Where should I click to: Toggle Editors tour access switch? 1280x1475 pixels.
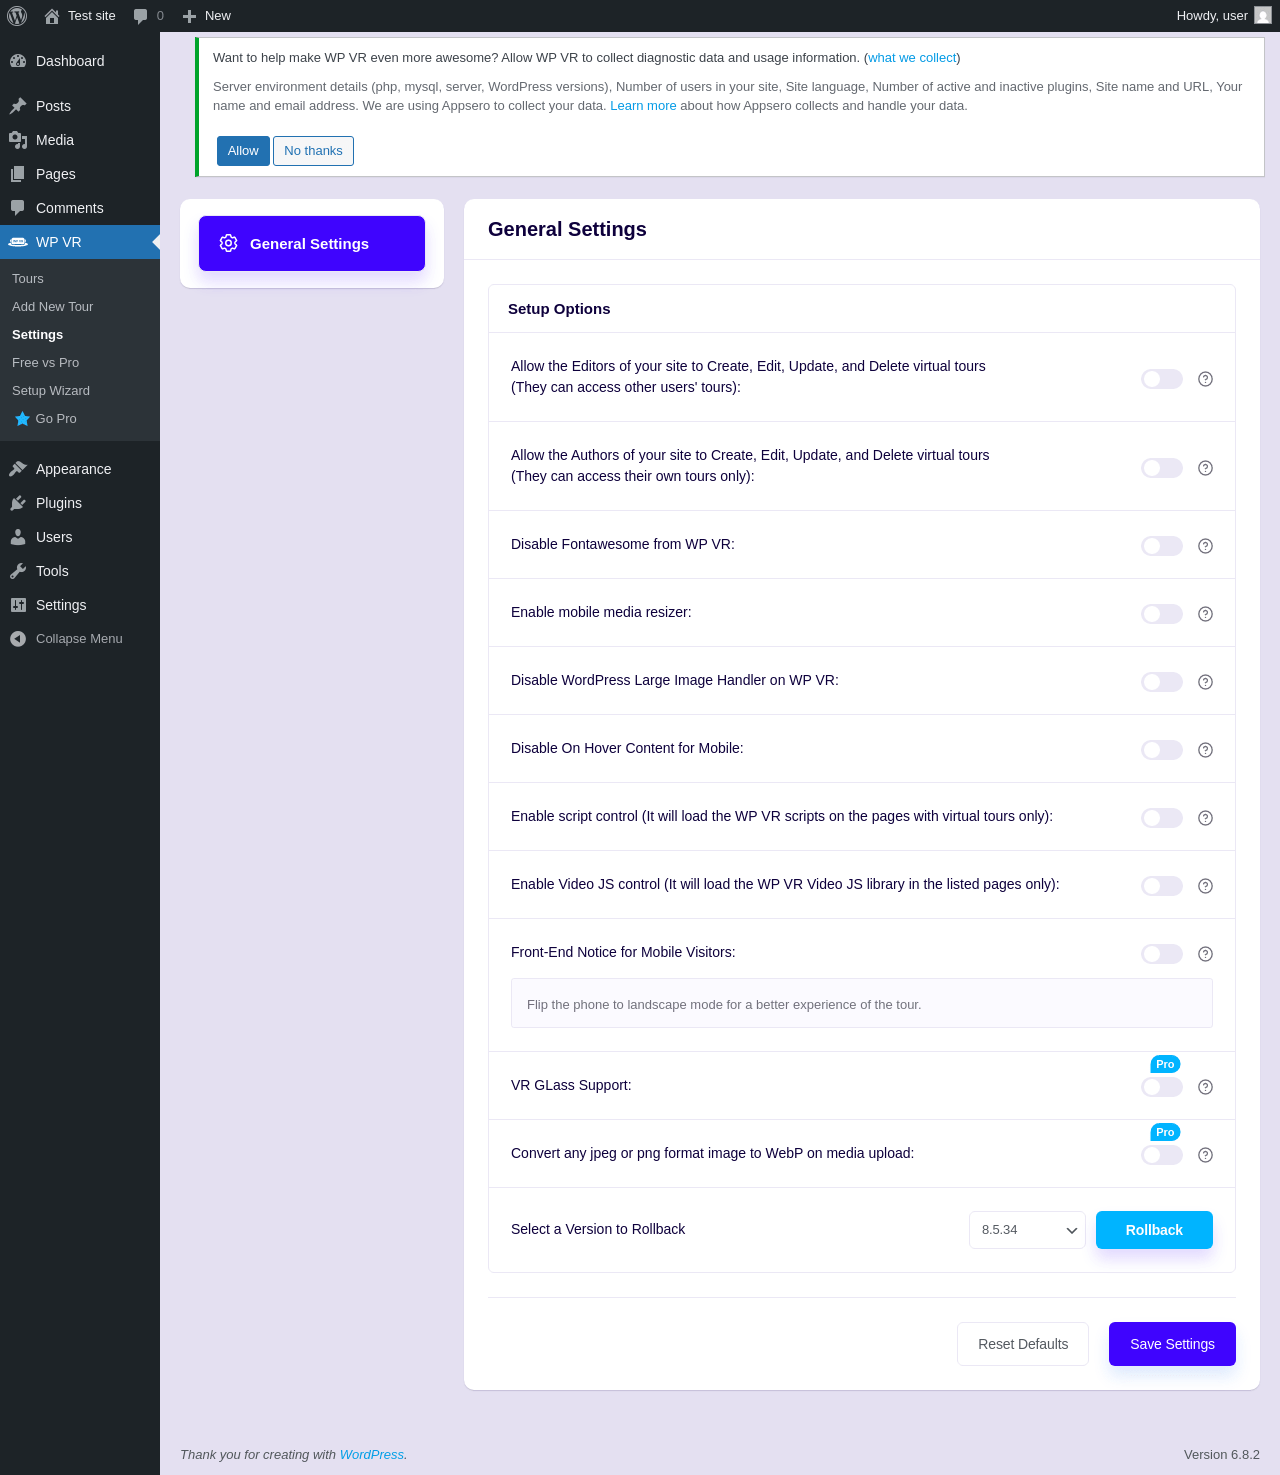(x=1162, y=379)
